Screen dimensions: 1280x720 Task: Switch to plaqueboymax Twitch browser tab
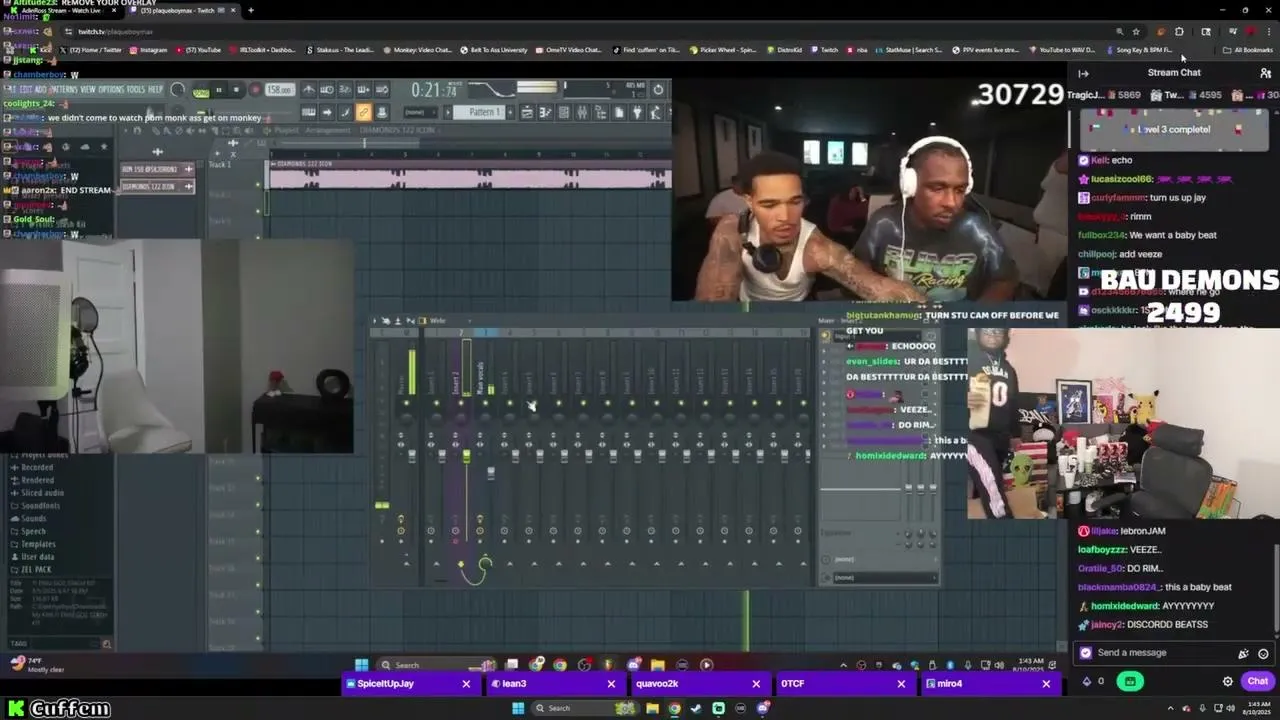pyautogui.click(x=184, y=10)
